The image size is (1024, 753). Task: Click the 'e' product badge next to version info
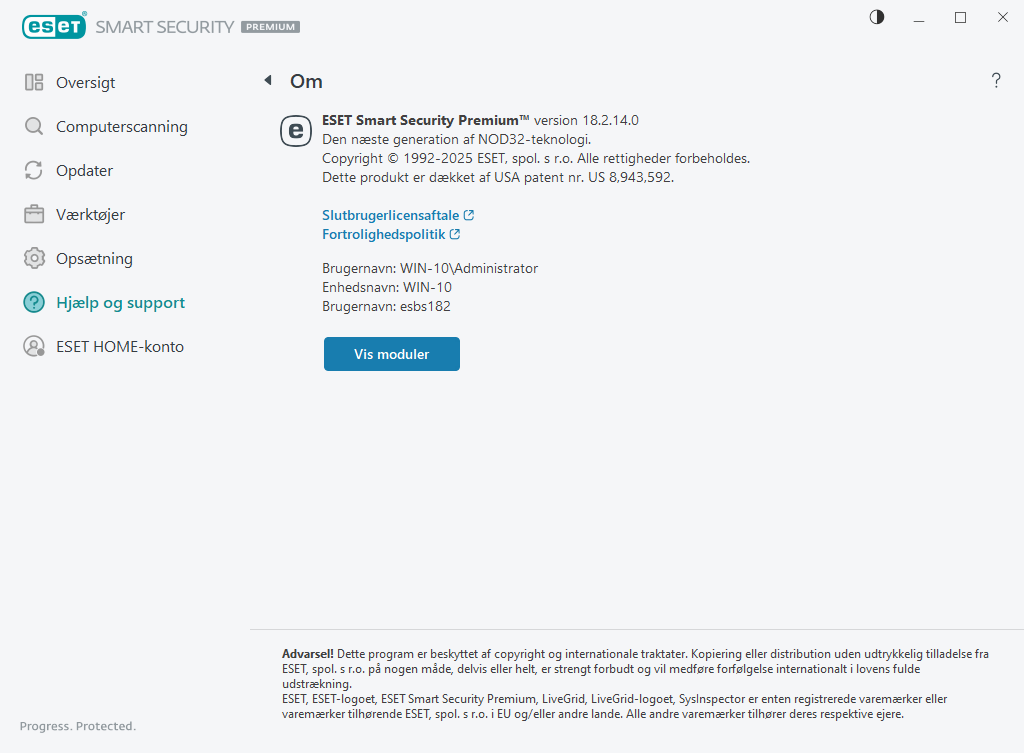pyautogui.click(x=295, y=131)
